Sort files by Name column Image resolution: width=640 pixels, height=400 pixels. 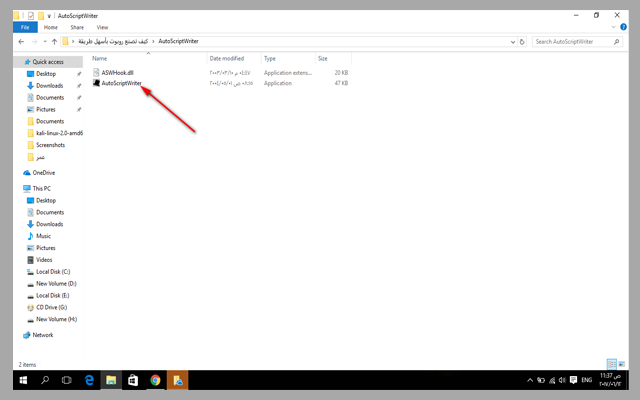(100, 58)
